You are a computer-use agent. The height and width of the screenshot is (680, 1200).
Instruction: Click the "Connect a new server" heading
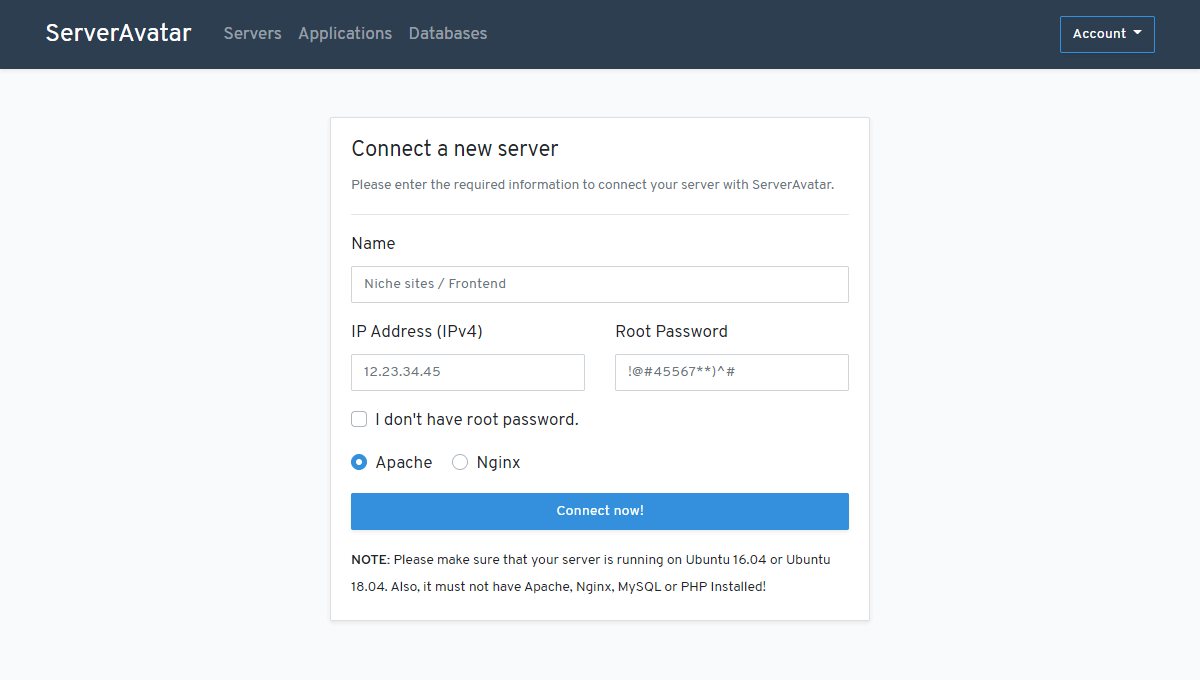click(x=455, y=149)
